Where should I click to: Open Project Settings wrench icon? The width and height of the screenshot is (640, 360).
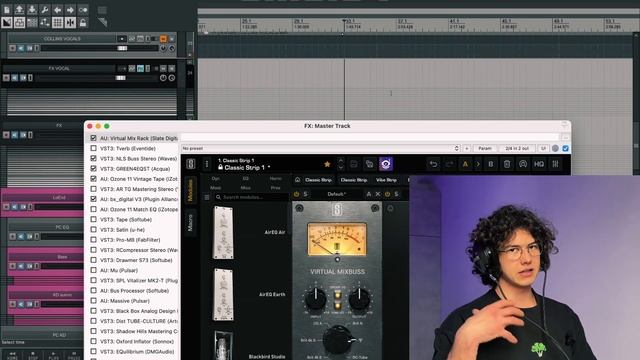pos(45,9)
